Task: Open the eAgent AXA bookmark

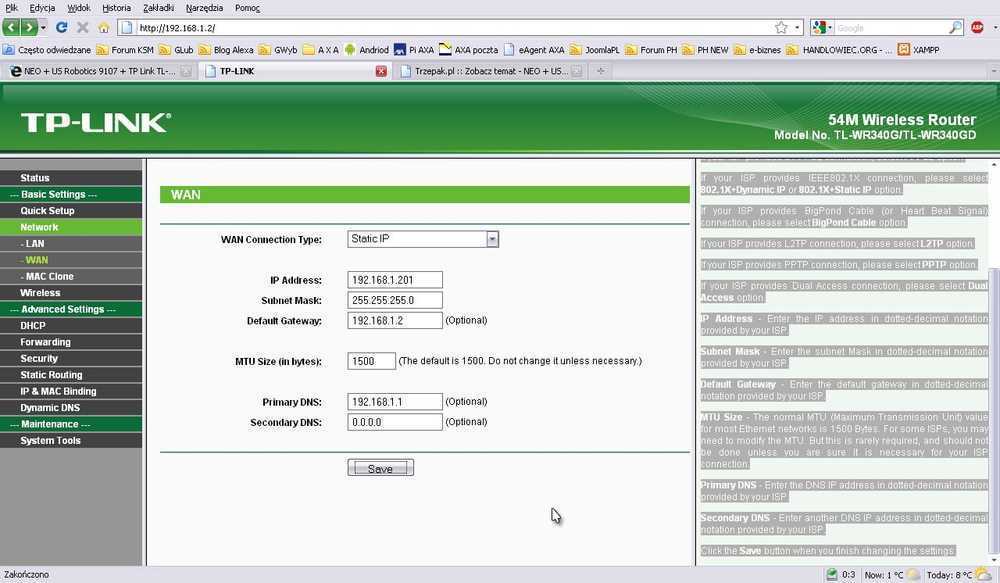Action: [534, 50]
